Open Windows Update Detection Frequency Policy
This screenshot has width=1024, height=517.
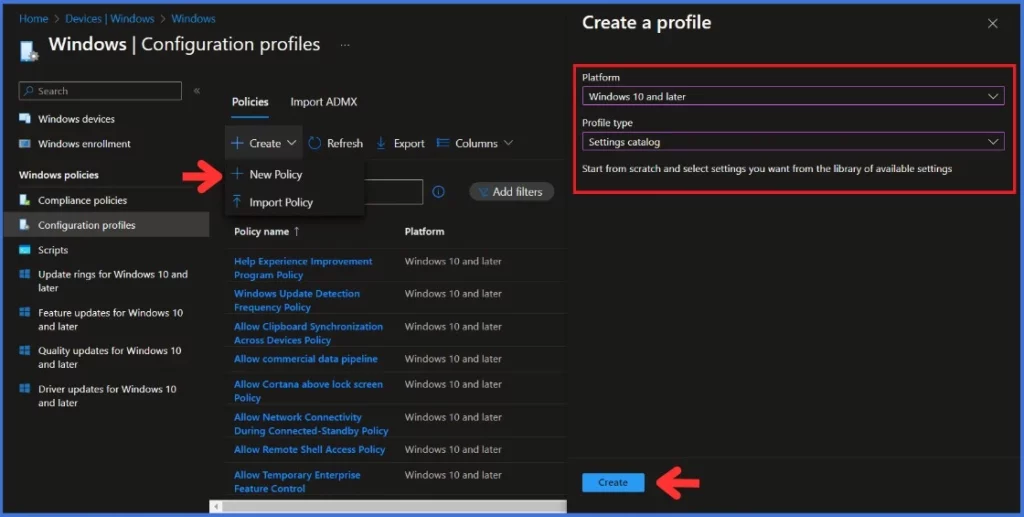(x=296, y=300)
